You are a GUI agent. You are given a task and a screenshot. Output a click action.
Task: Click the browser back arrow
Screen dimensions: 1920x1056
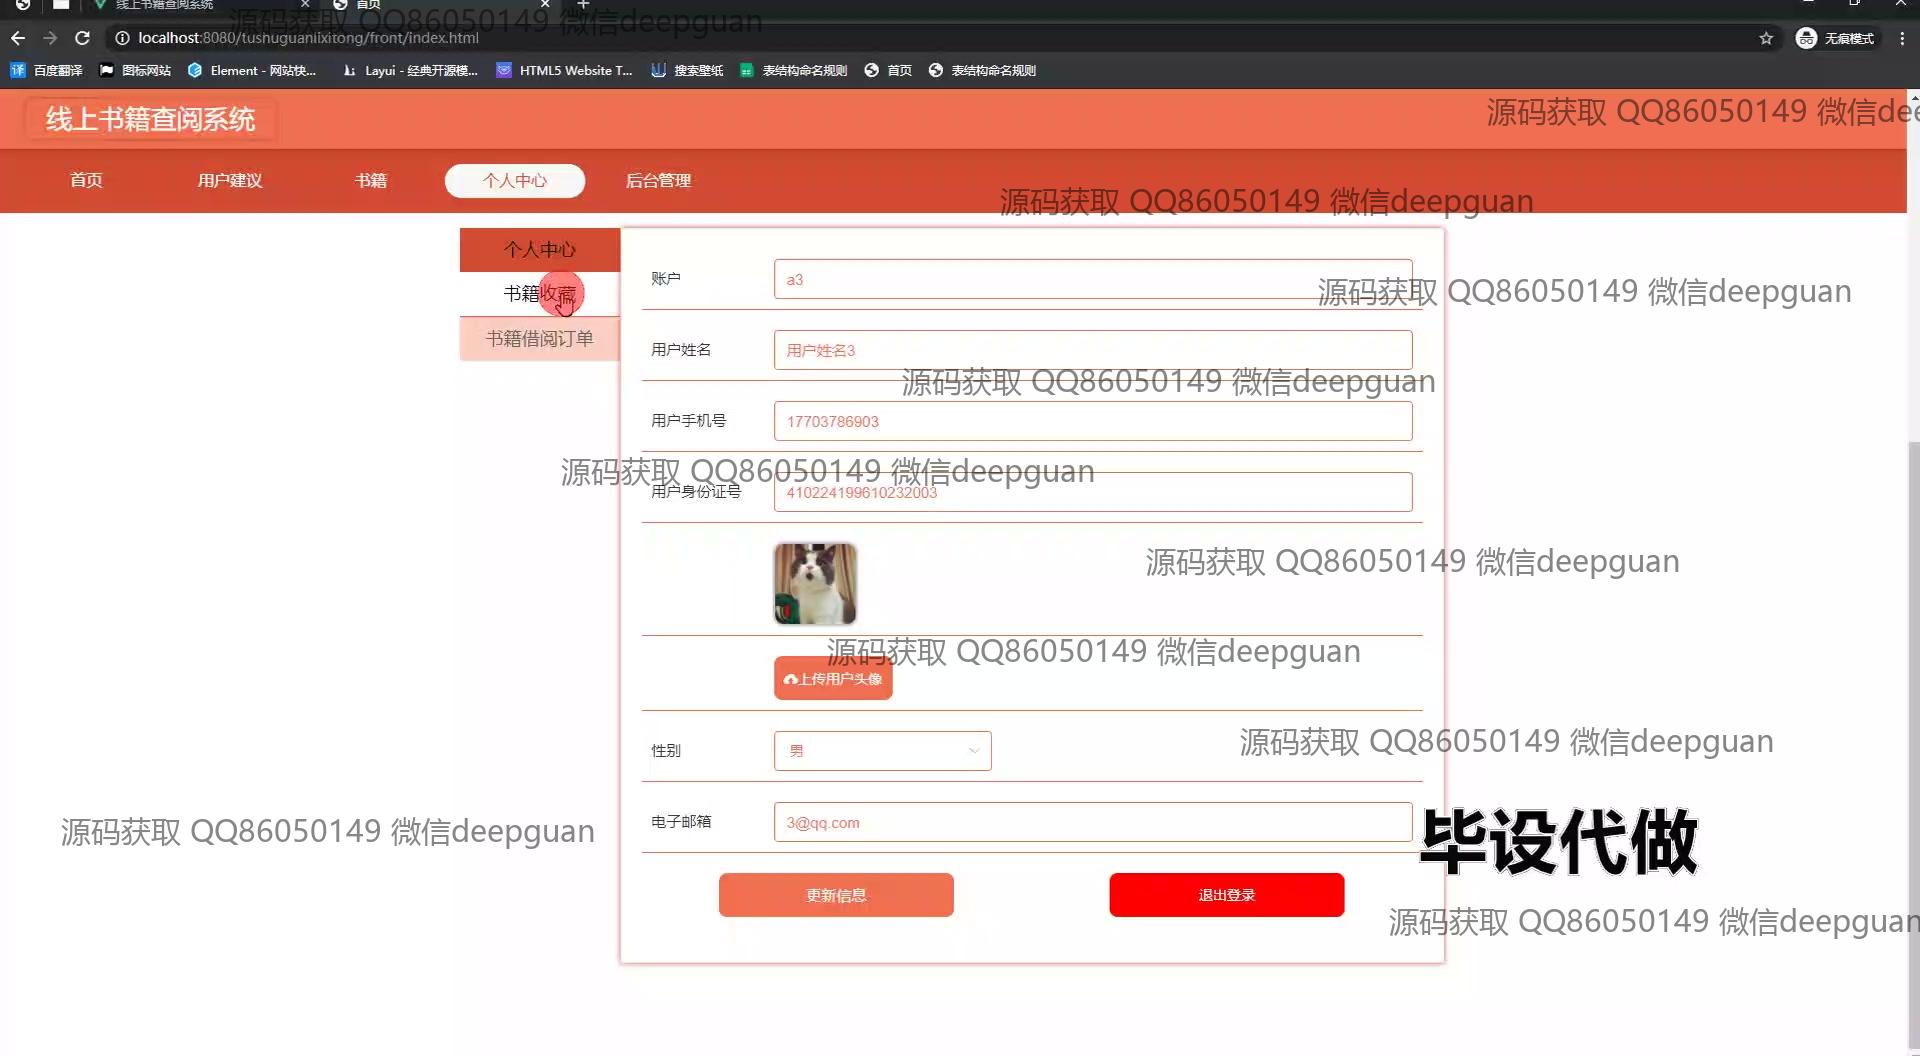[18, 38]
